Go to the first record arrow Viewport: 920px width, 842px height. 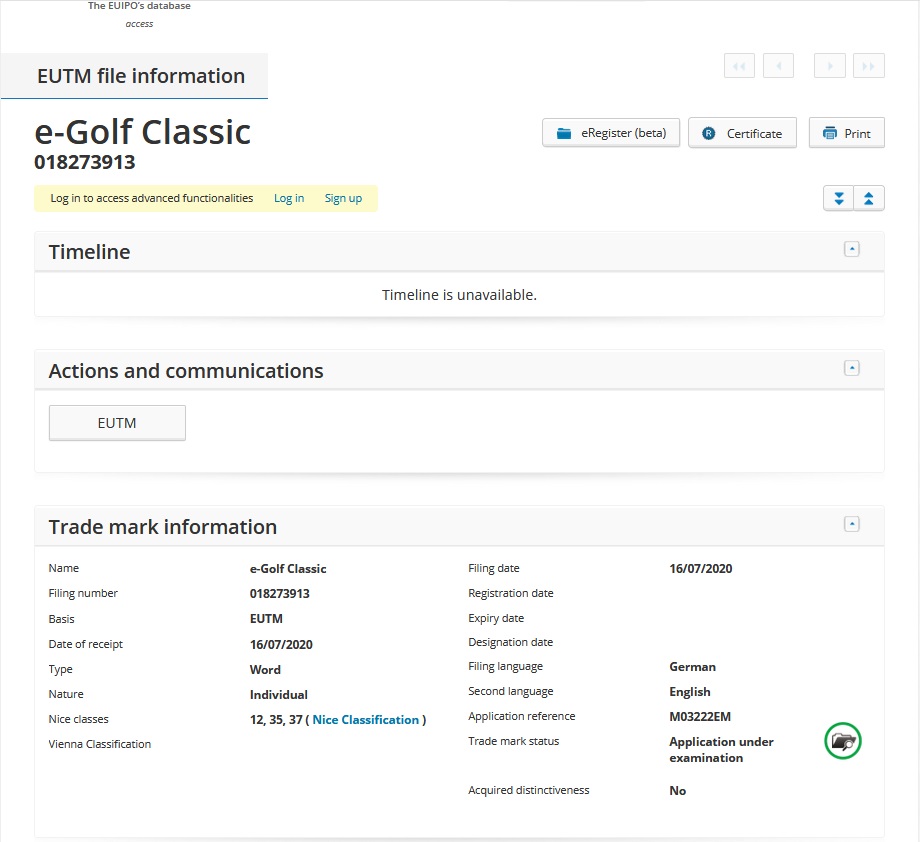739,66
